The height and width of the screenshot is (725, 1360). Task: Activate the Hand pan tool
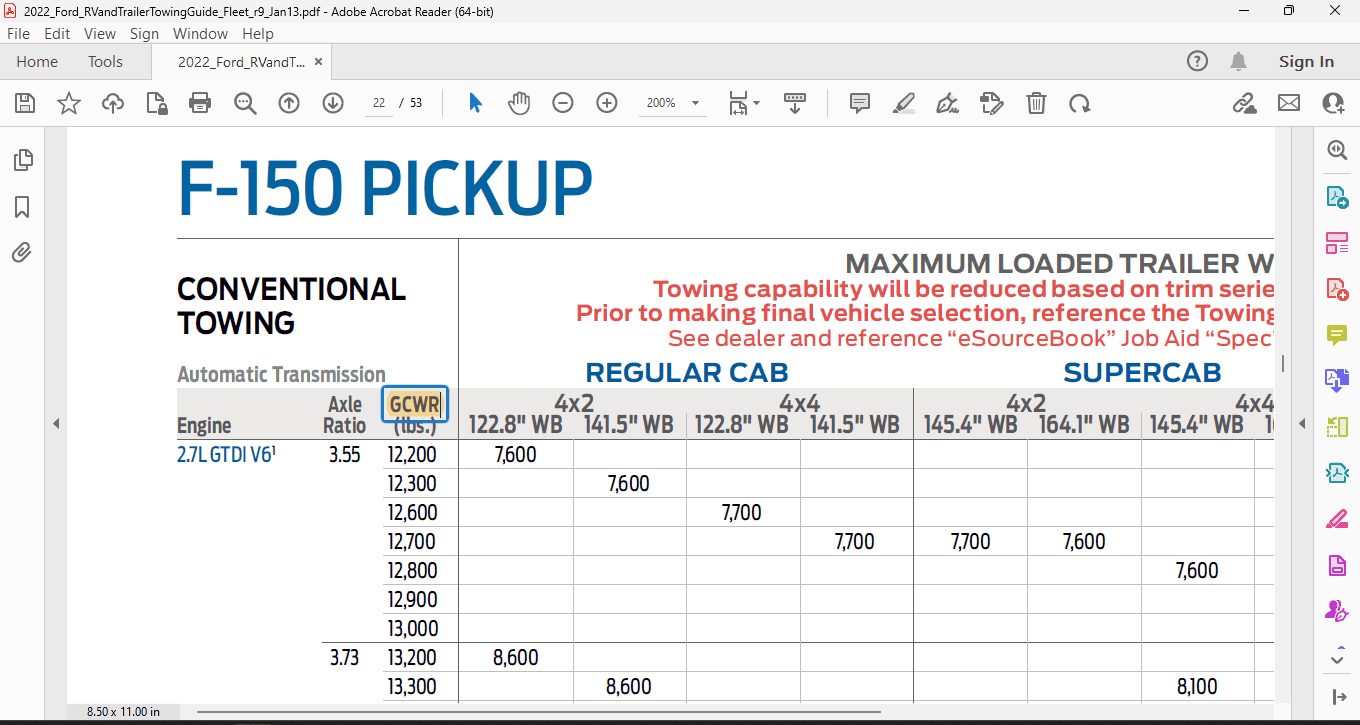[x=519, y=103]
